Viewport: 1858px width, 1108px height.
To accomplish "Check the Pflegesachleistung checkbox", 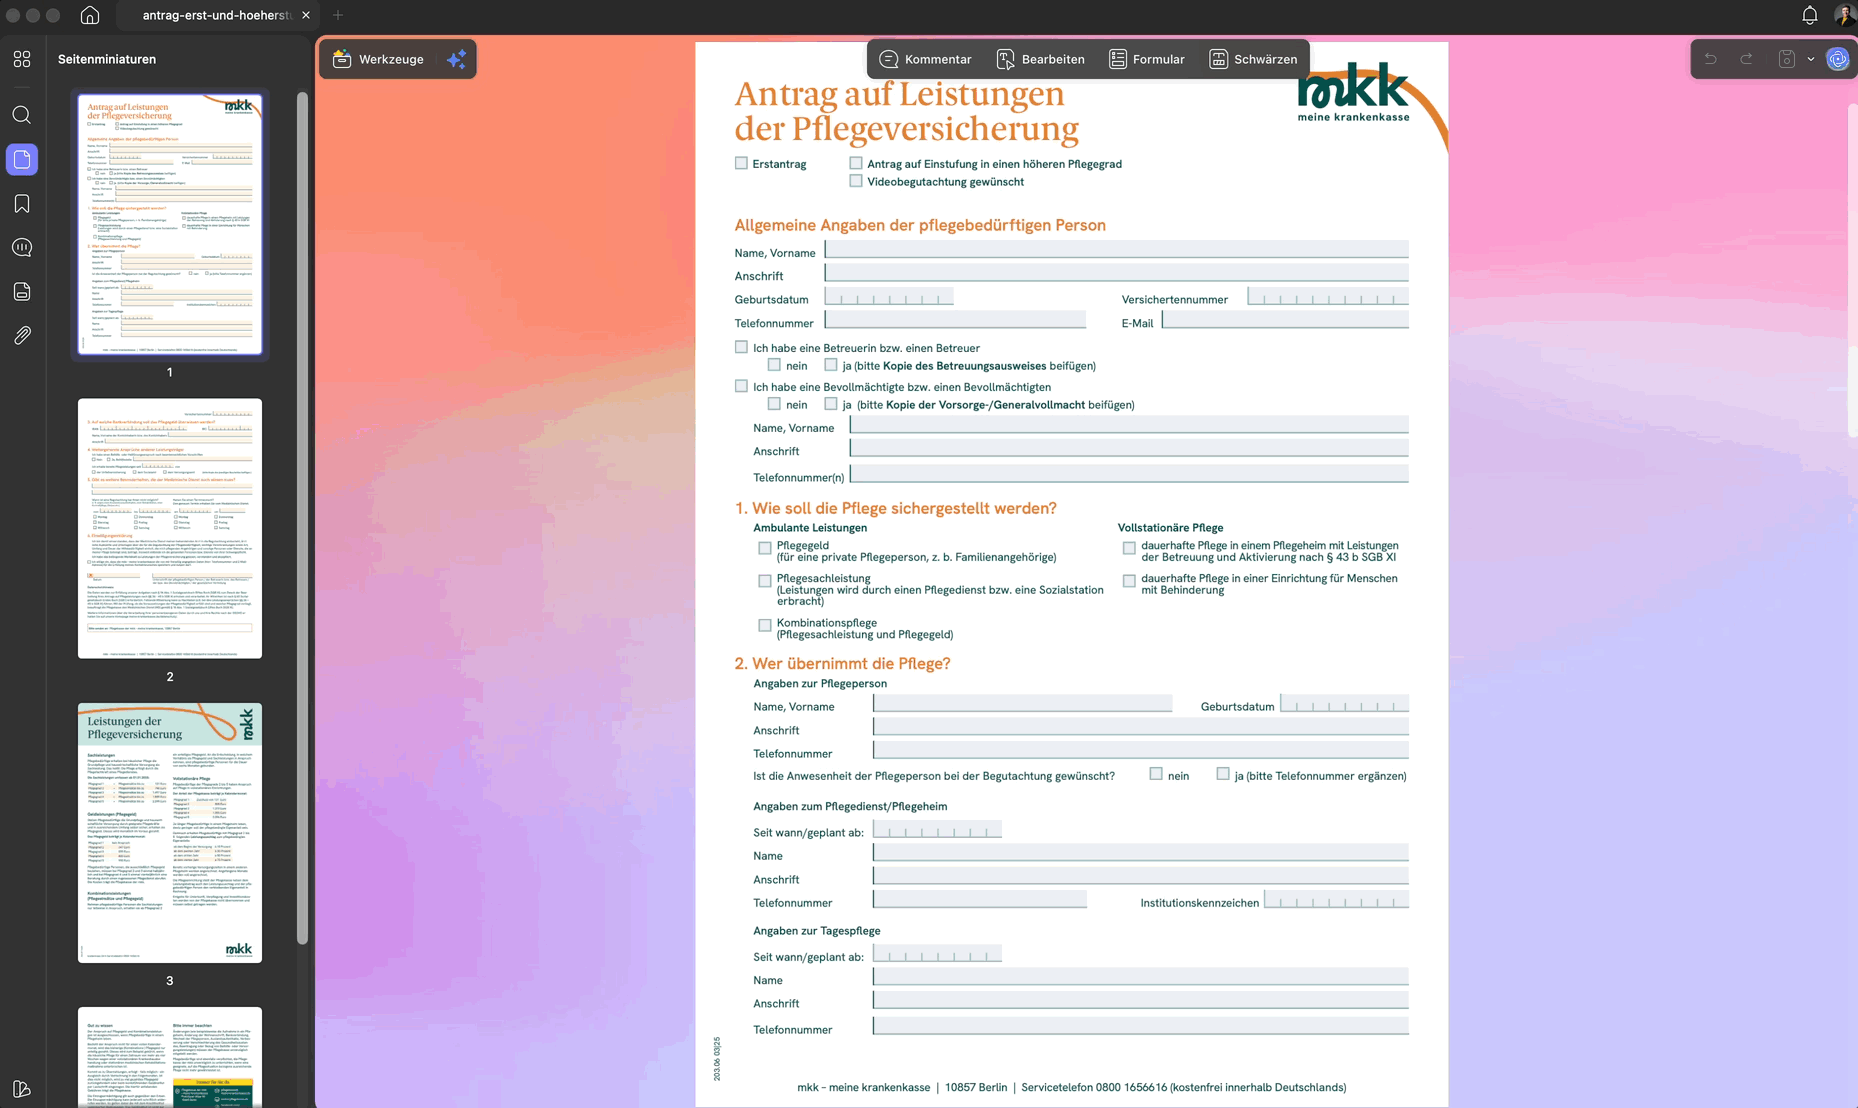I will pos(765,581).
